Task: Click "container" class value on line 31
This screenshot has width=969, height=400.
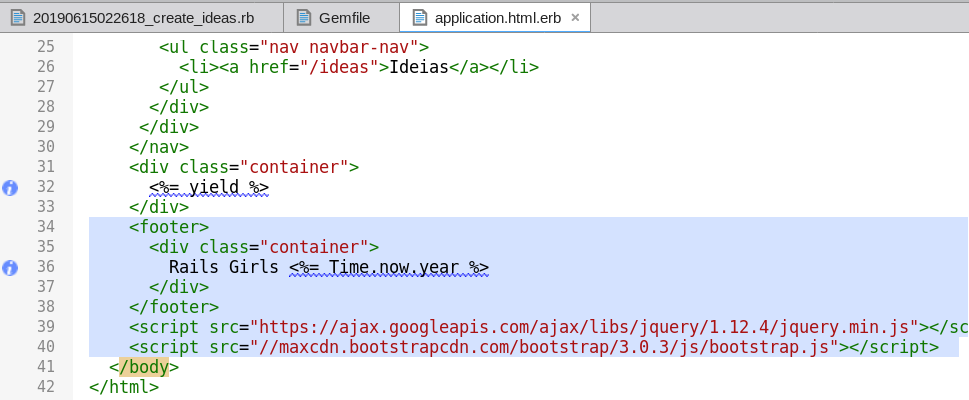Action: (294, 167)
